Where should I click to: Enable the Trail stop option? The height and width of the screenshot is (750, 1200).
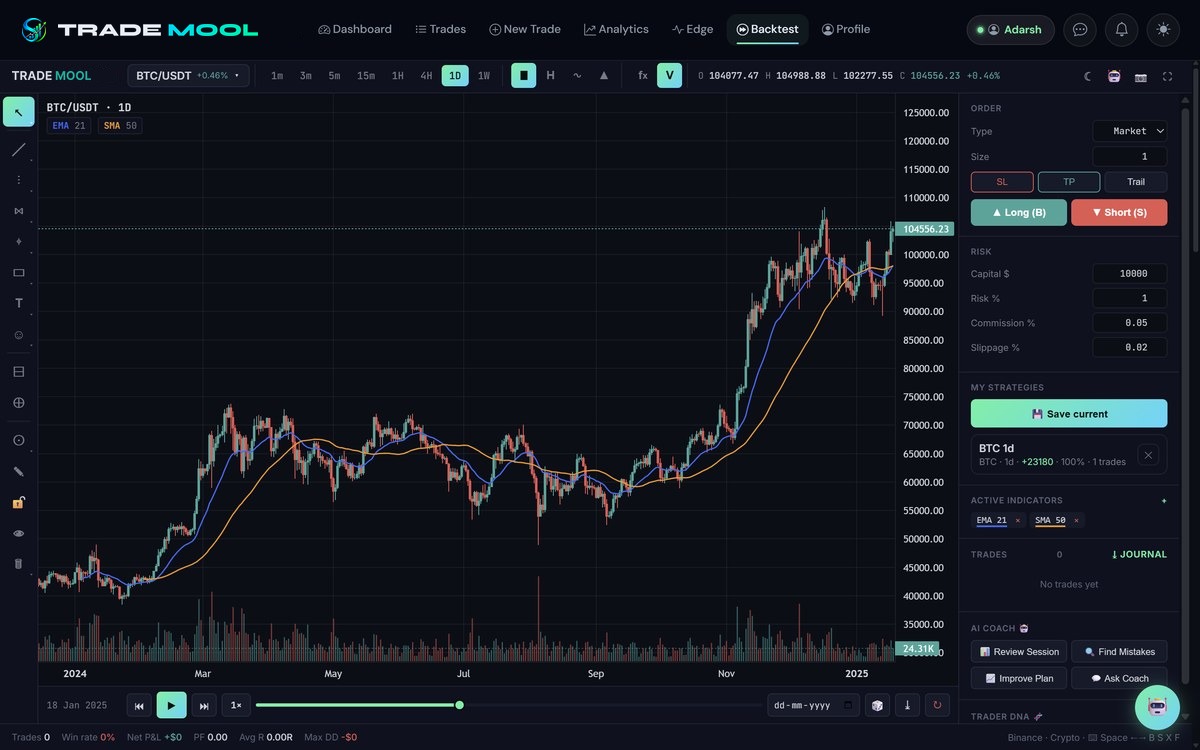1136,182
